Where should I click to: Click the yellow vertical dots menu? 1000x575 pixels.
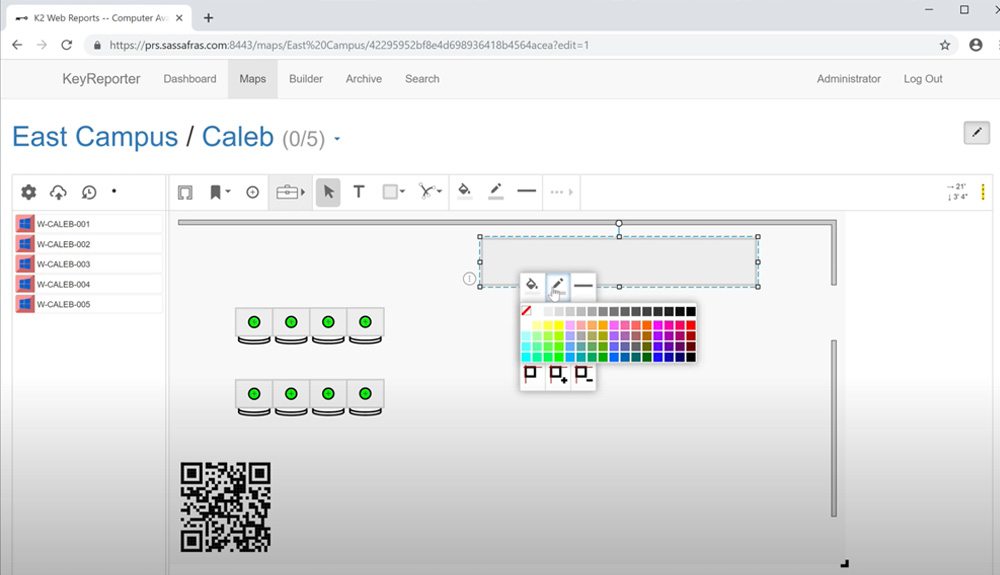point(983,192)
